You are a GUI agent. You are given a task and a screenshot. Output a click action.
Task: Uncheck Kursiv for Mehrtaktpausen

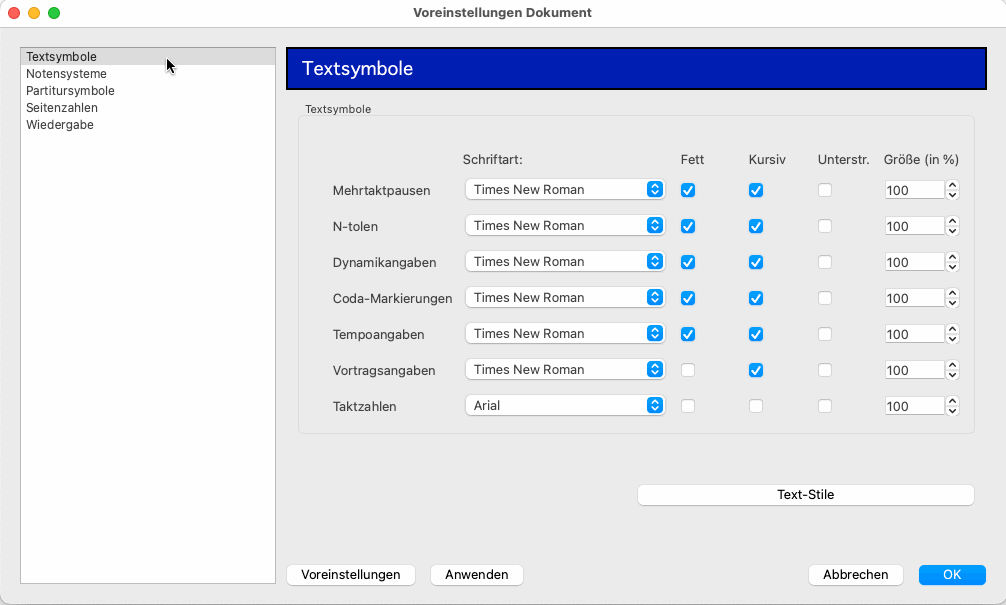point(756,190)
